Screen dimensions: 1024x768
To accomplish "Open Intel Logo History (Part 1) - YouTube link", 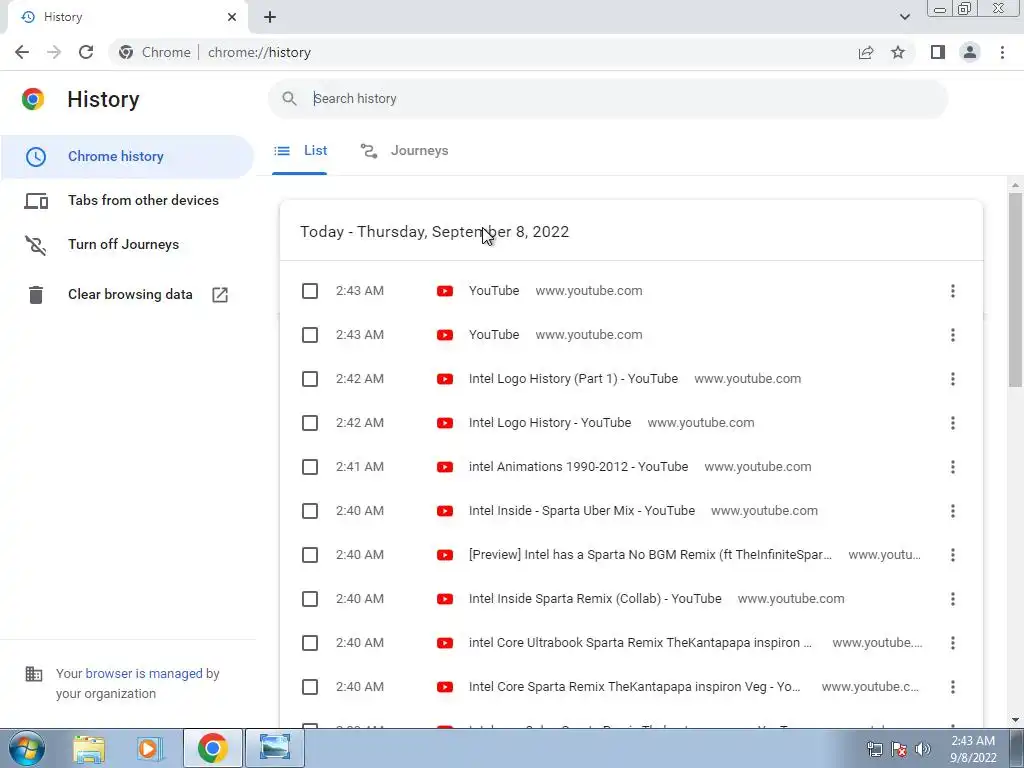I will [573, 379].
